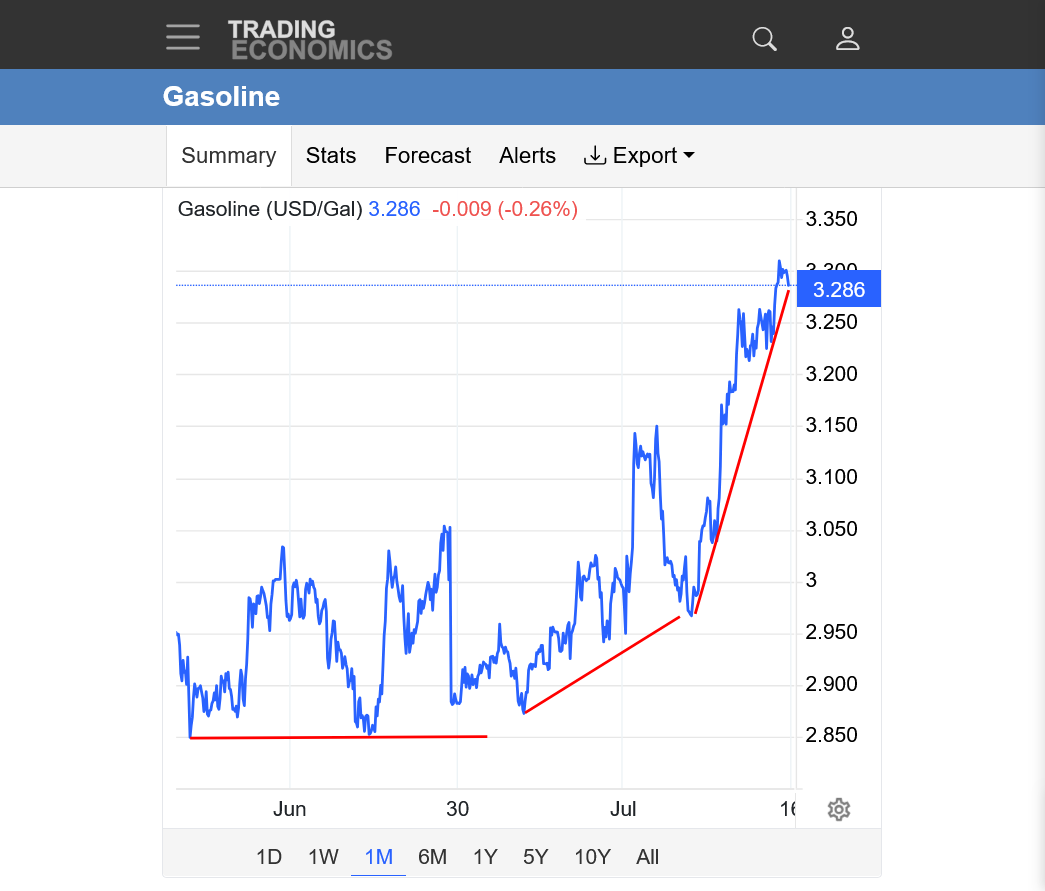Click the Export download icon
The height and width of the screenshot is (891, 1045).
594,155
